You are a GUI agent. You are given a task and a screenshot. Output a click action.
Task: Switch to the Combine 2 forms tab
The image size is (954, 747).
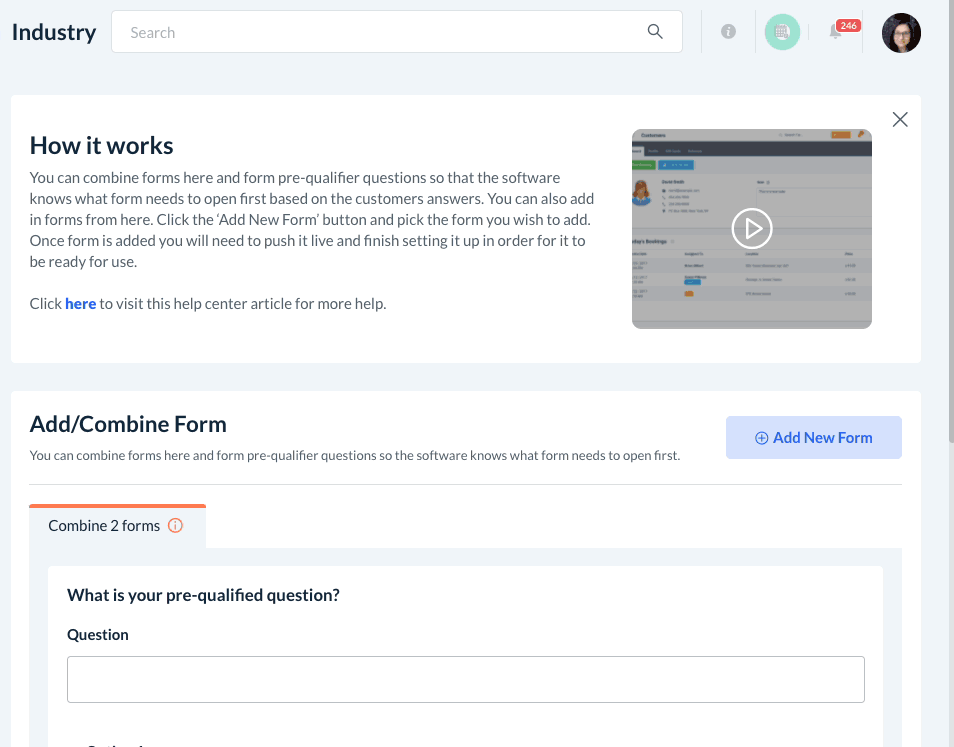[x=105, y=526]
